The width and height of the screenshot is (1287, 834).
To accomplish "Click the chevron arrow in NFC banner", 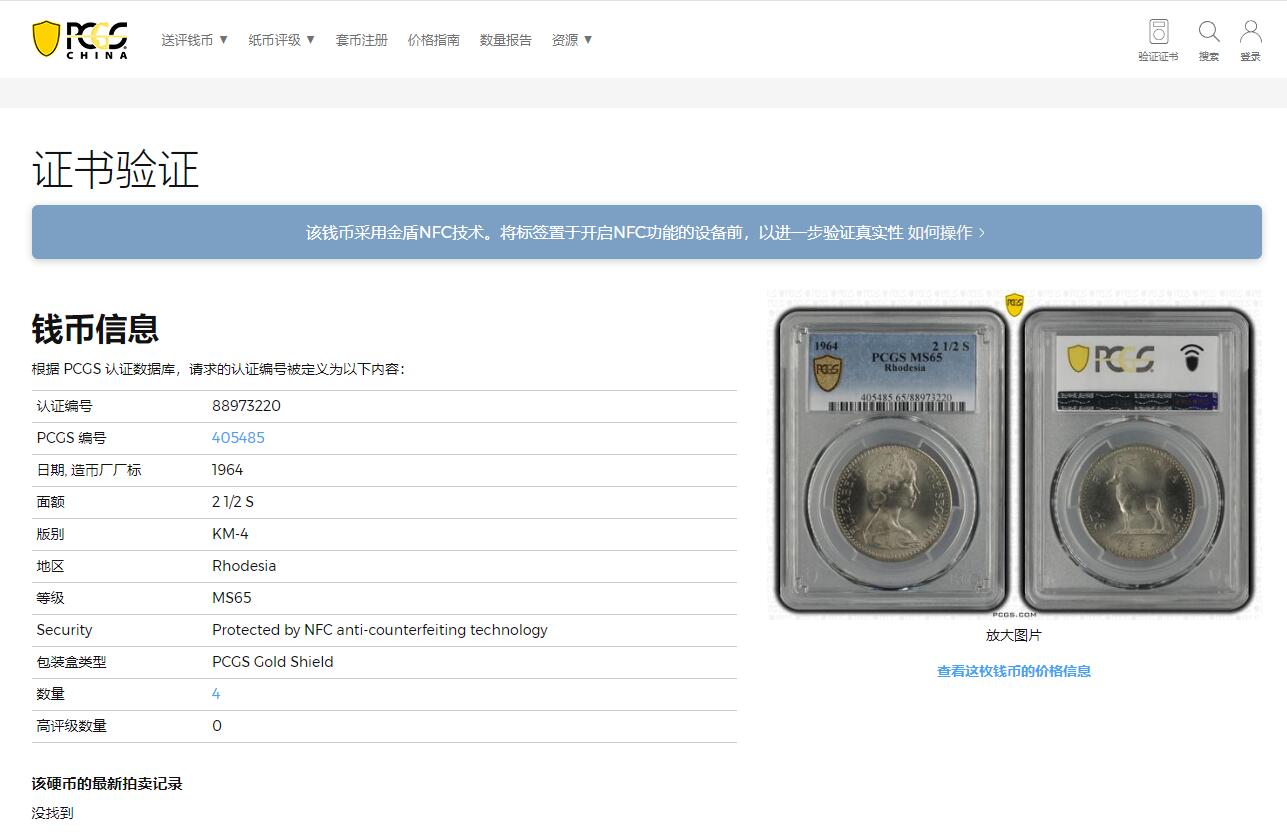I will pos(982,232).
